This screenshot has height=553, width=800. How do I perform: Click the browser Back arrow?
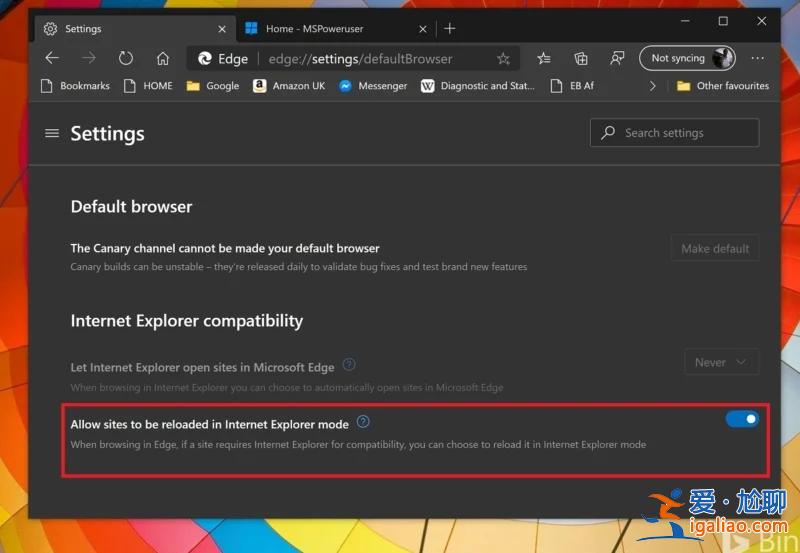click(52, 58)
